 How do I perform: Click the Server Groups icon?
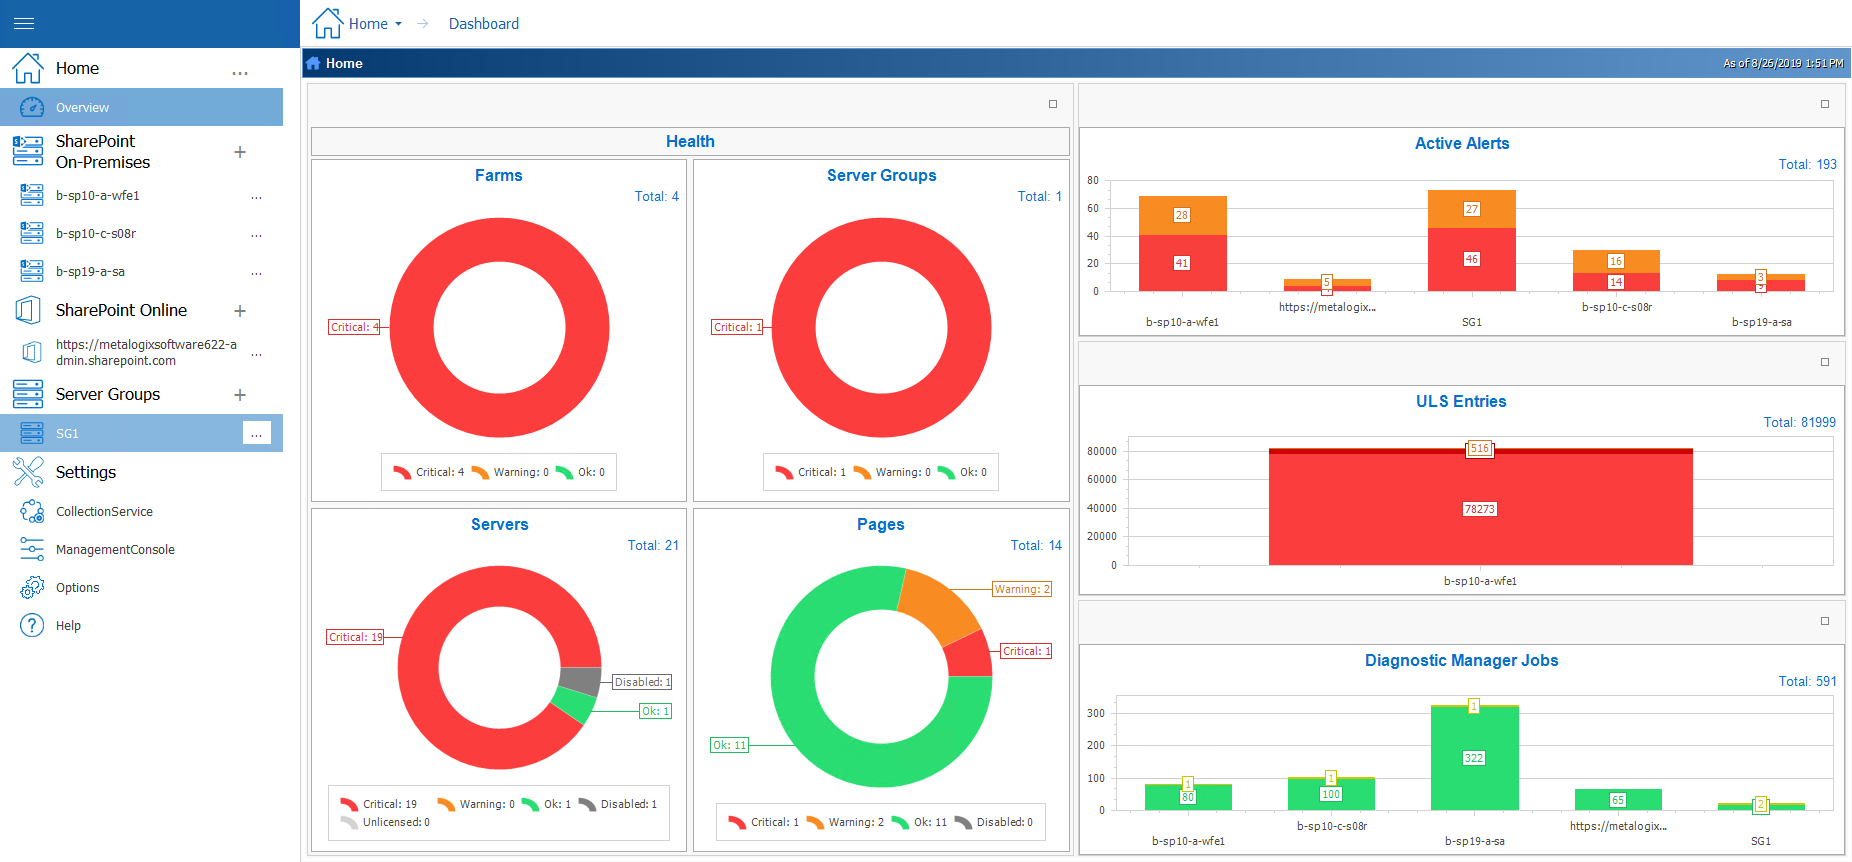pos(28,394)
